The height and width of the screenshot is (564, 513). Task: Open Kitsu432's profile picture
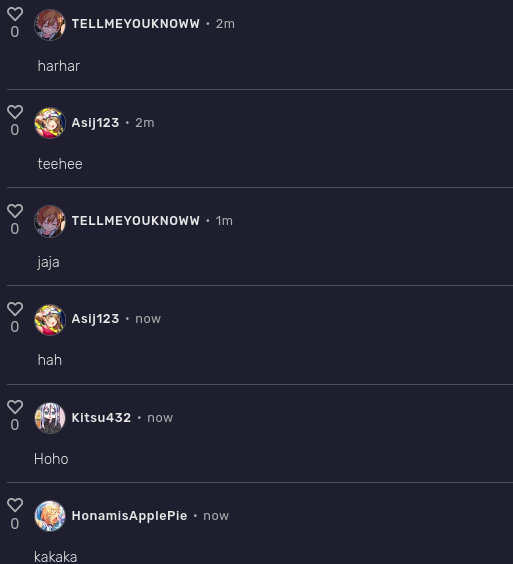[x=50, y=418]
